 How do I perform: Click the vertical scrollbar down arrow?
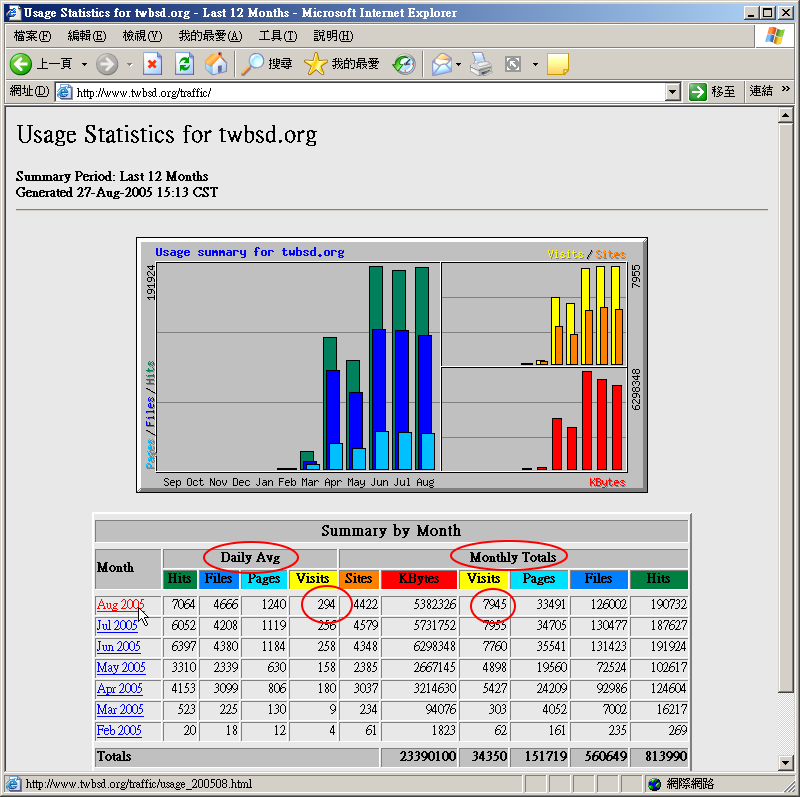[x=786, y=763]
